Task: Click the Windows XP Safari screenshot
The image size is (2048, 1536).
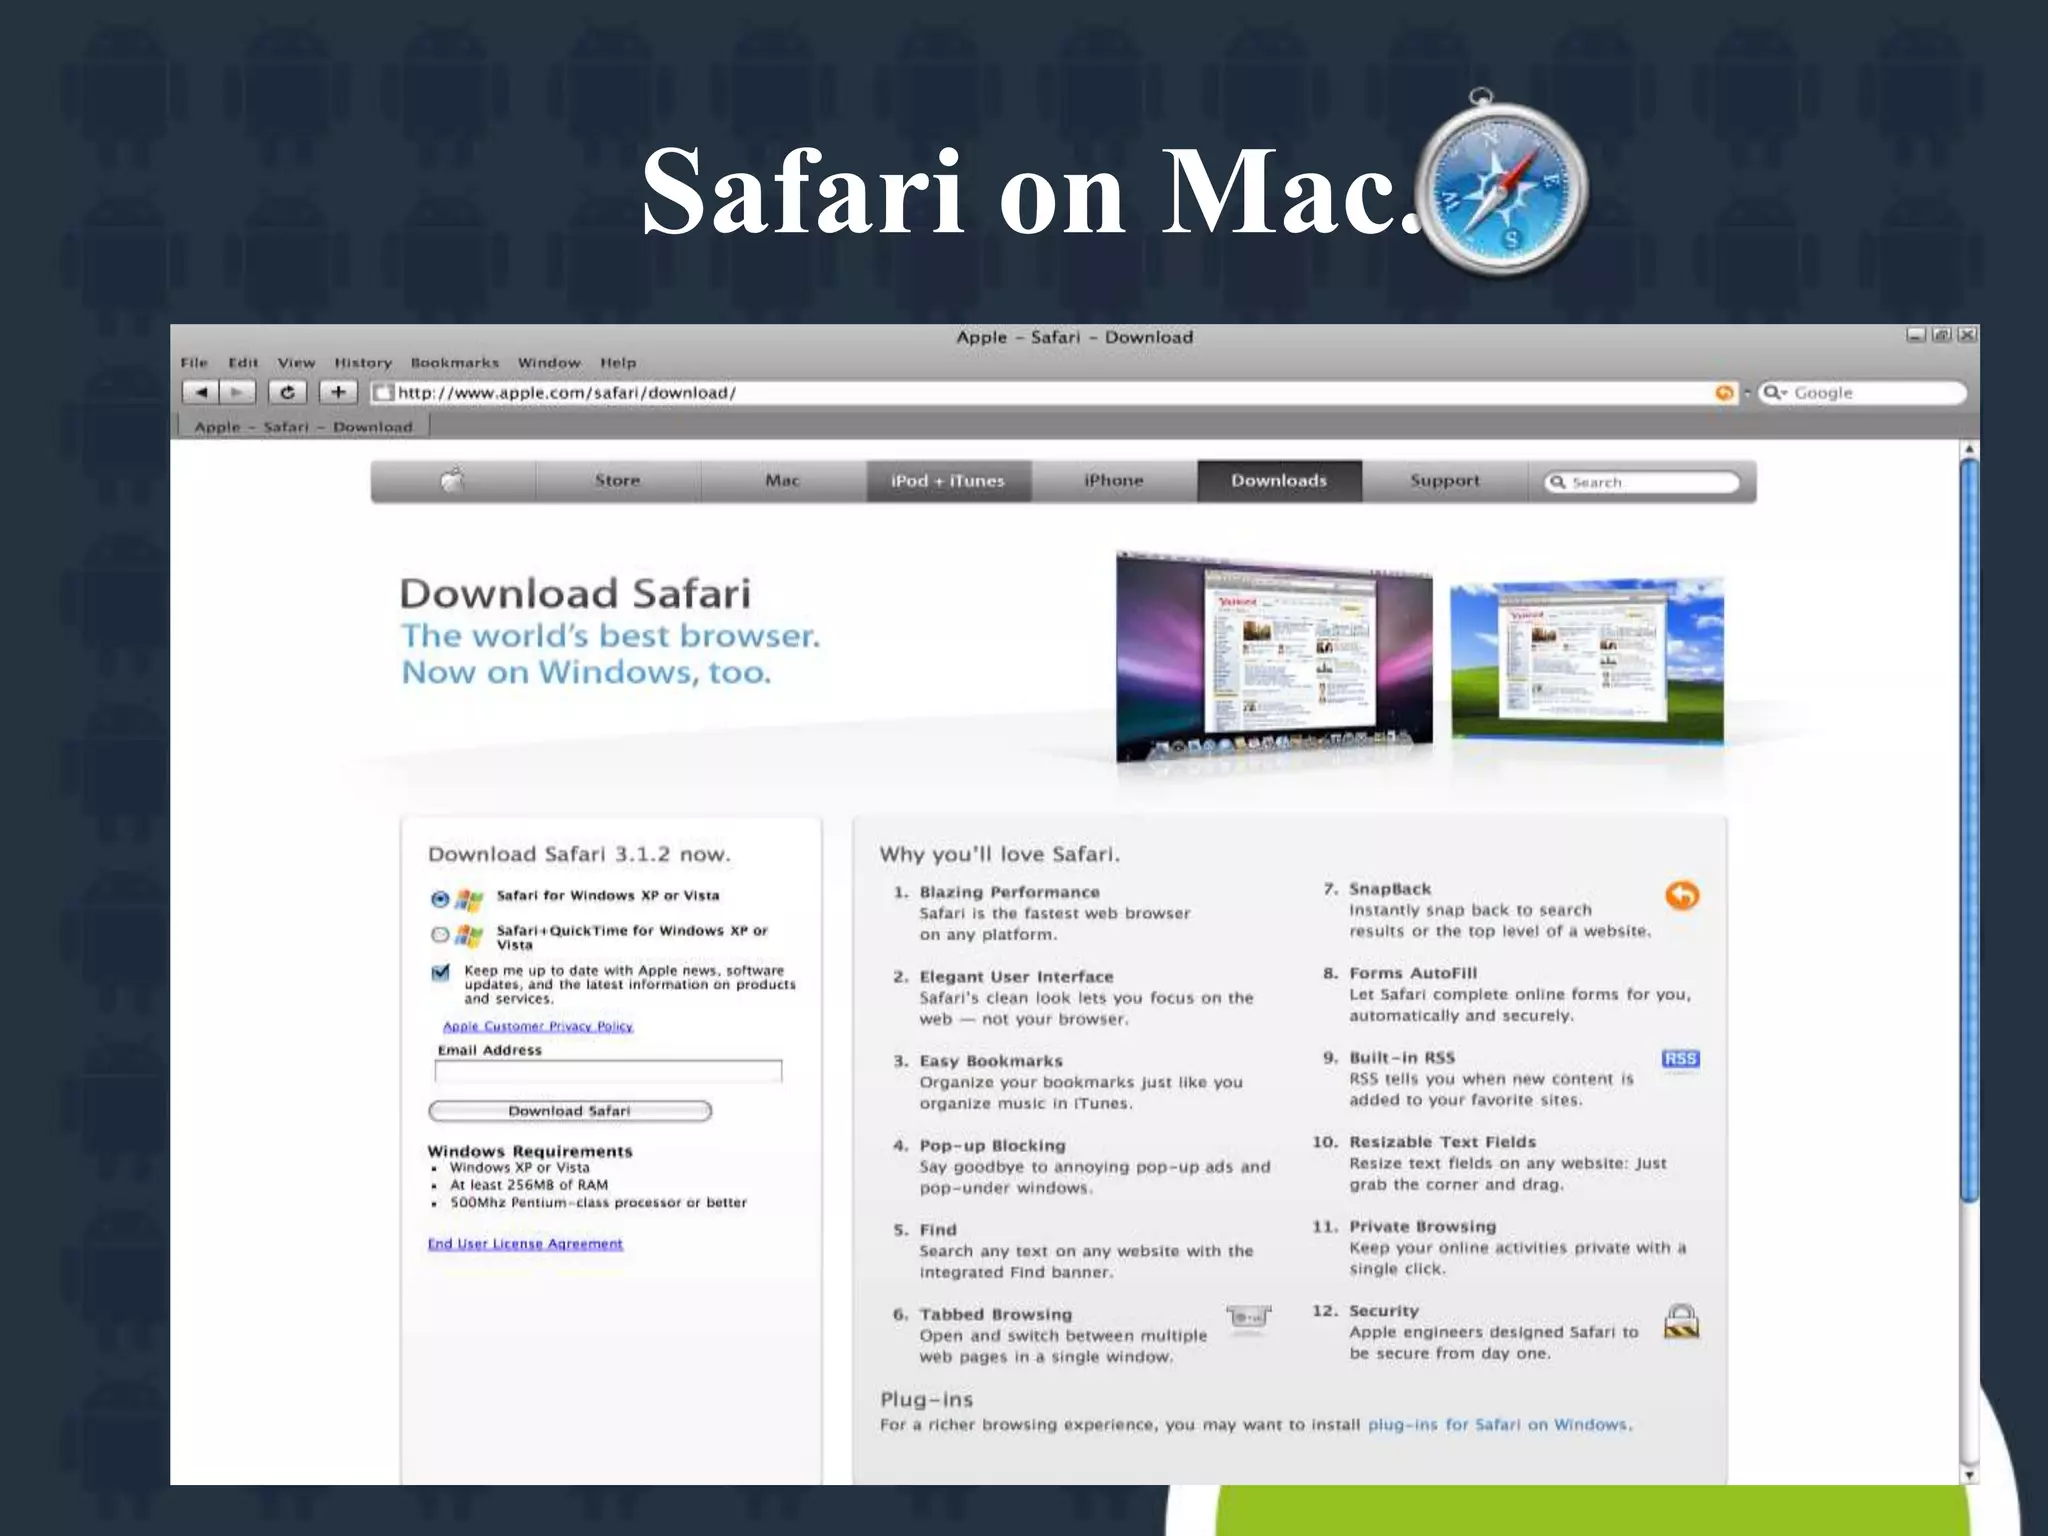Action: coord(1587,659)
